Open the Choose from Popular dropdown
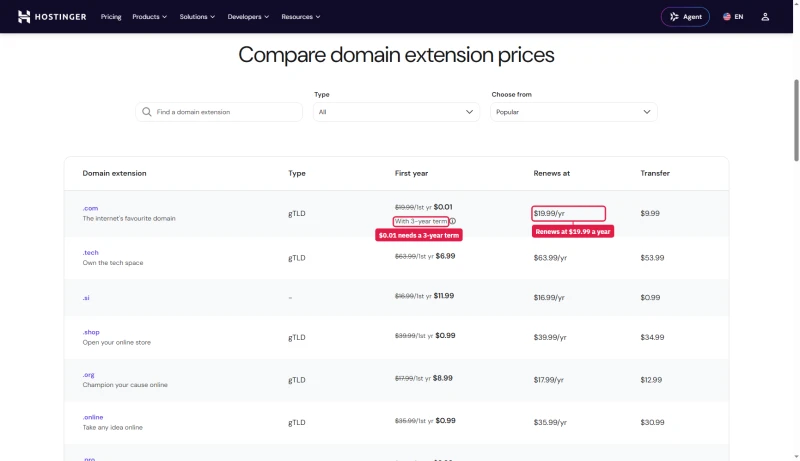 pos(573,112)
